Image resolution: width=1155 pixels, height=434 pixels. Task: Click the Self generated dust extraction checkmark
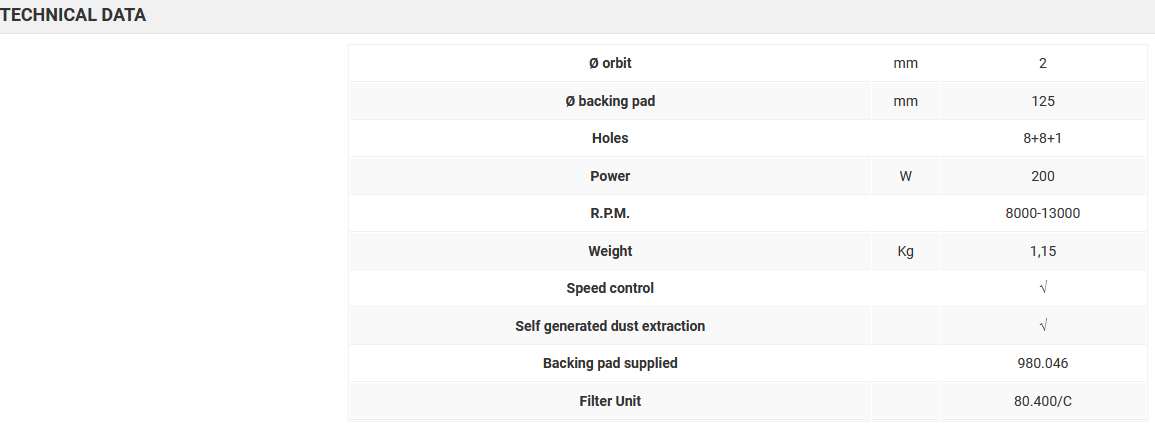coord(1043,326)
